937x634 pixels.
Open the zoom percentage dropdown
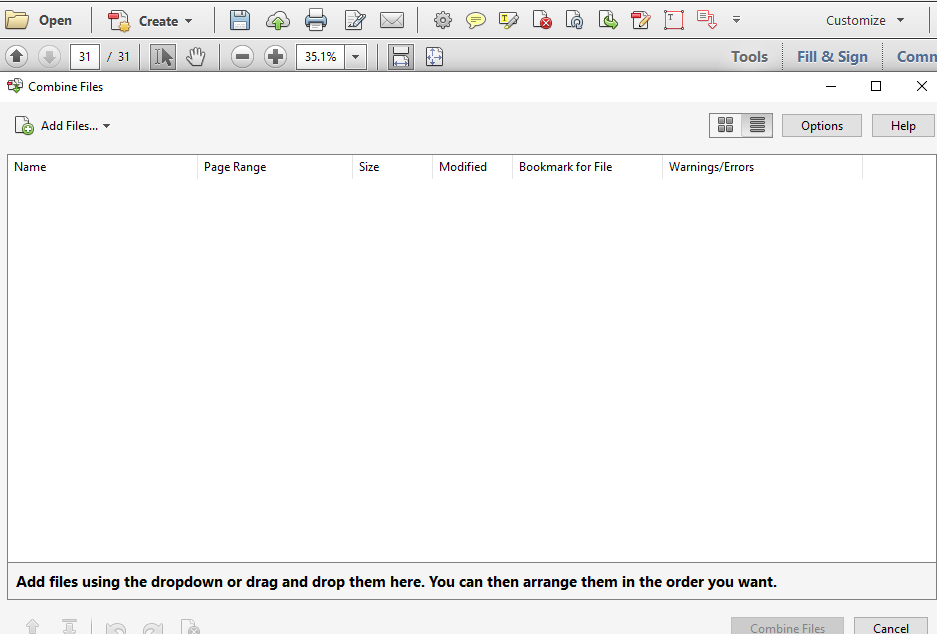point(355,57)
